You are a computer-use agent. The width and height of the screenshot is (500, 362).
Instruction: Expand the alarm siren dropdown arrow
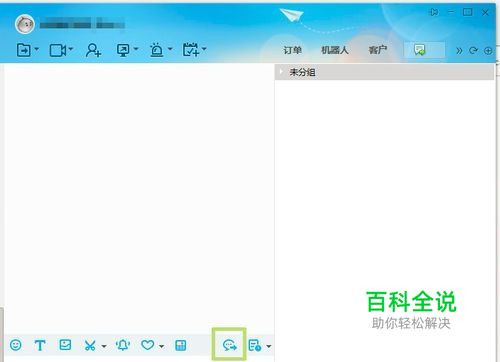170,49
